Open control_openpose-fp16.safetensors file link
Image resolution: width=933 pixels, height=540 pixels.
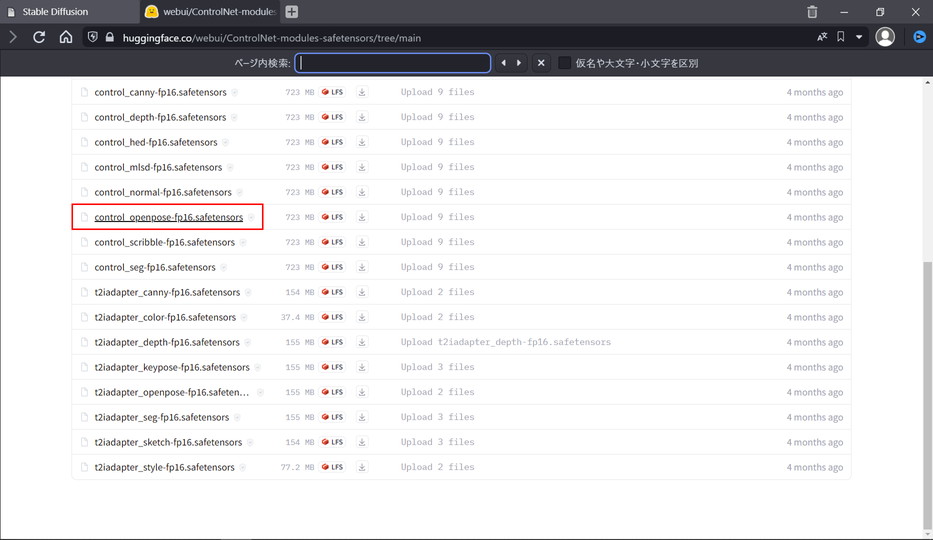coord(168,217)
